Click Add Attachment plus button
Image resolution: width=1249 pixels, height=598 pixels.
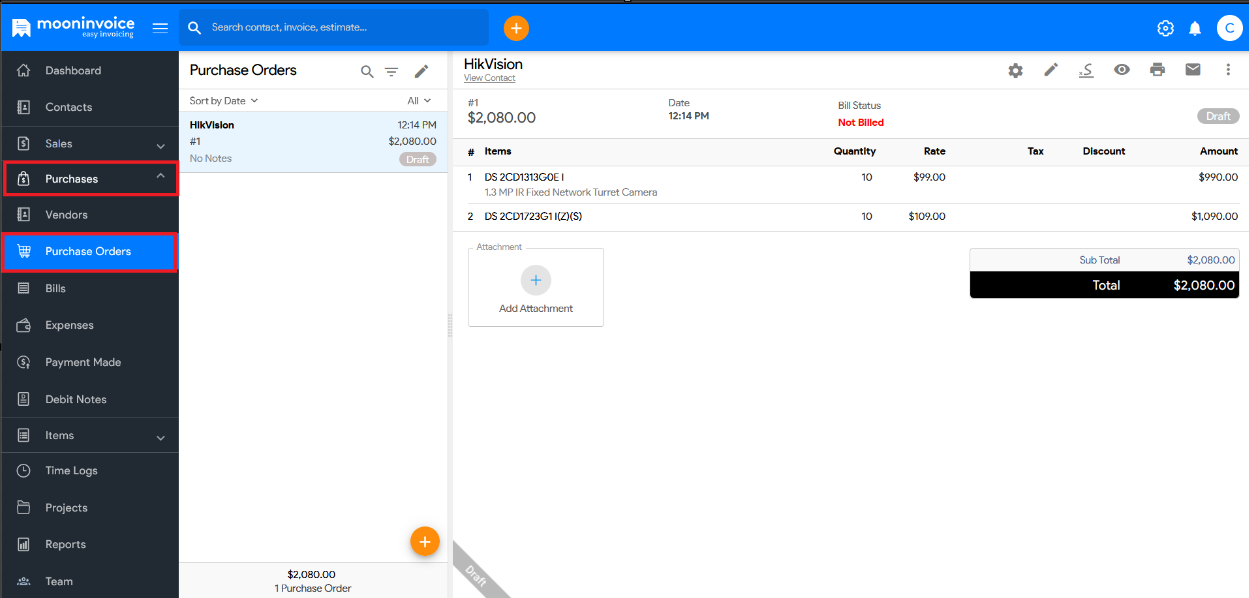(536, 280)
